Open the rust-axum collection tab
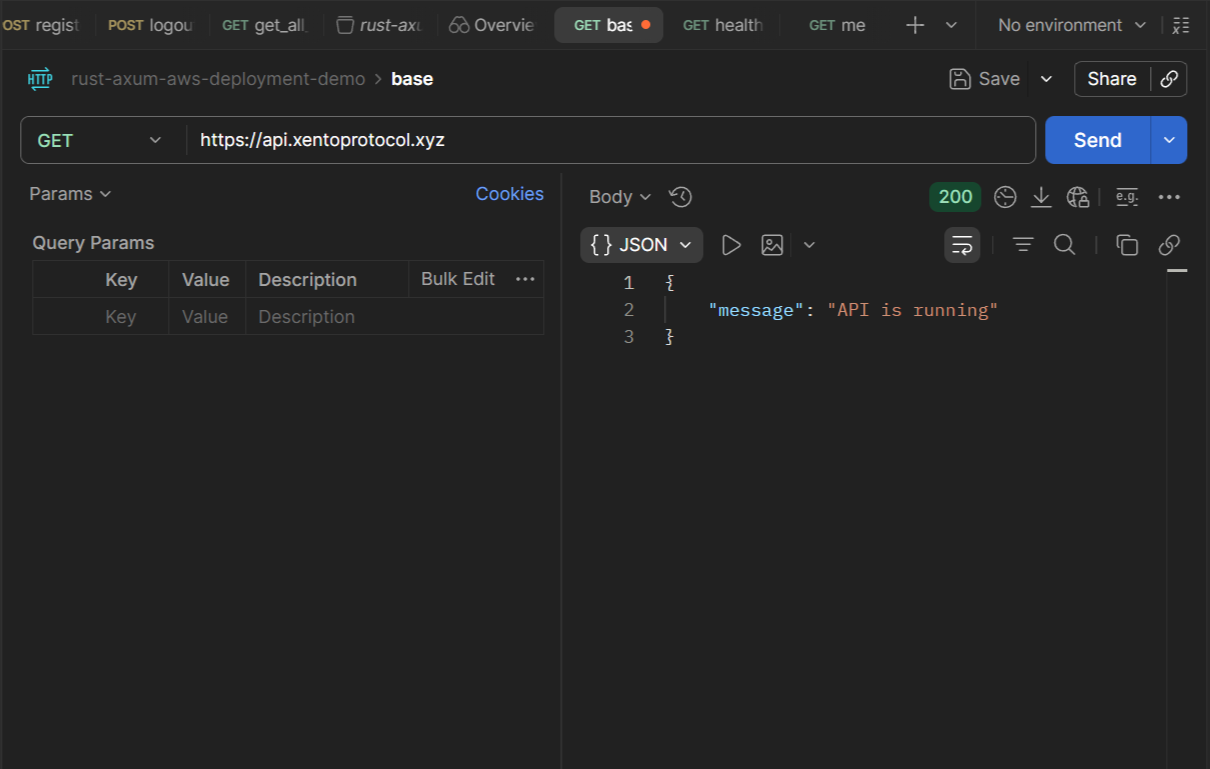The height and width of the screenshot is (769, 1210). 379,25
